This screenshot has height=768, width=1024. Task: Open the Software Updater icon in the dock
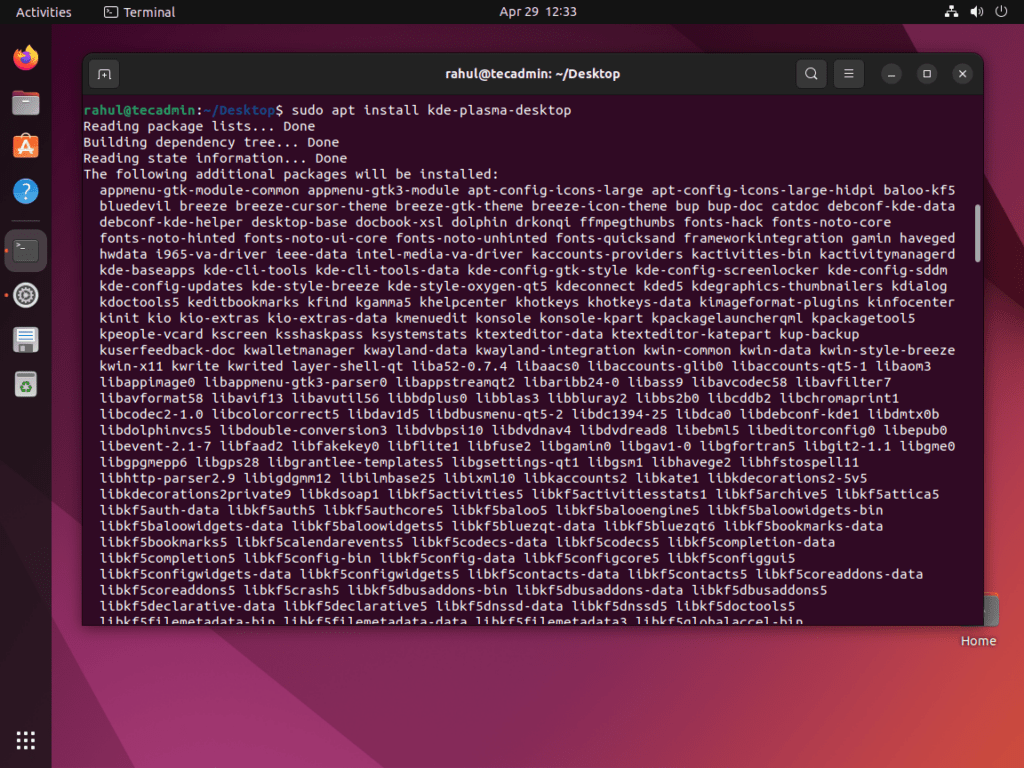25,383
